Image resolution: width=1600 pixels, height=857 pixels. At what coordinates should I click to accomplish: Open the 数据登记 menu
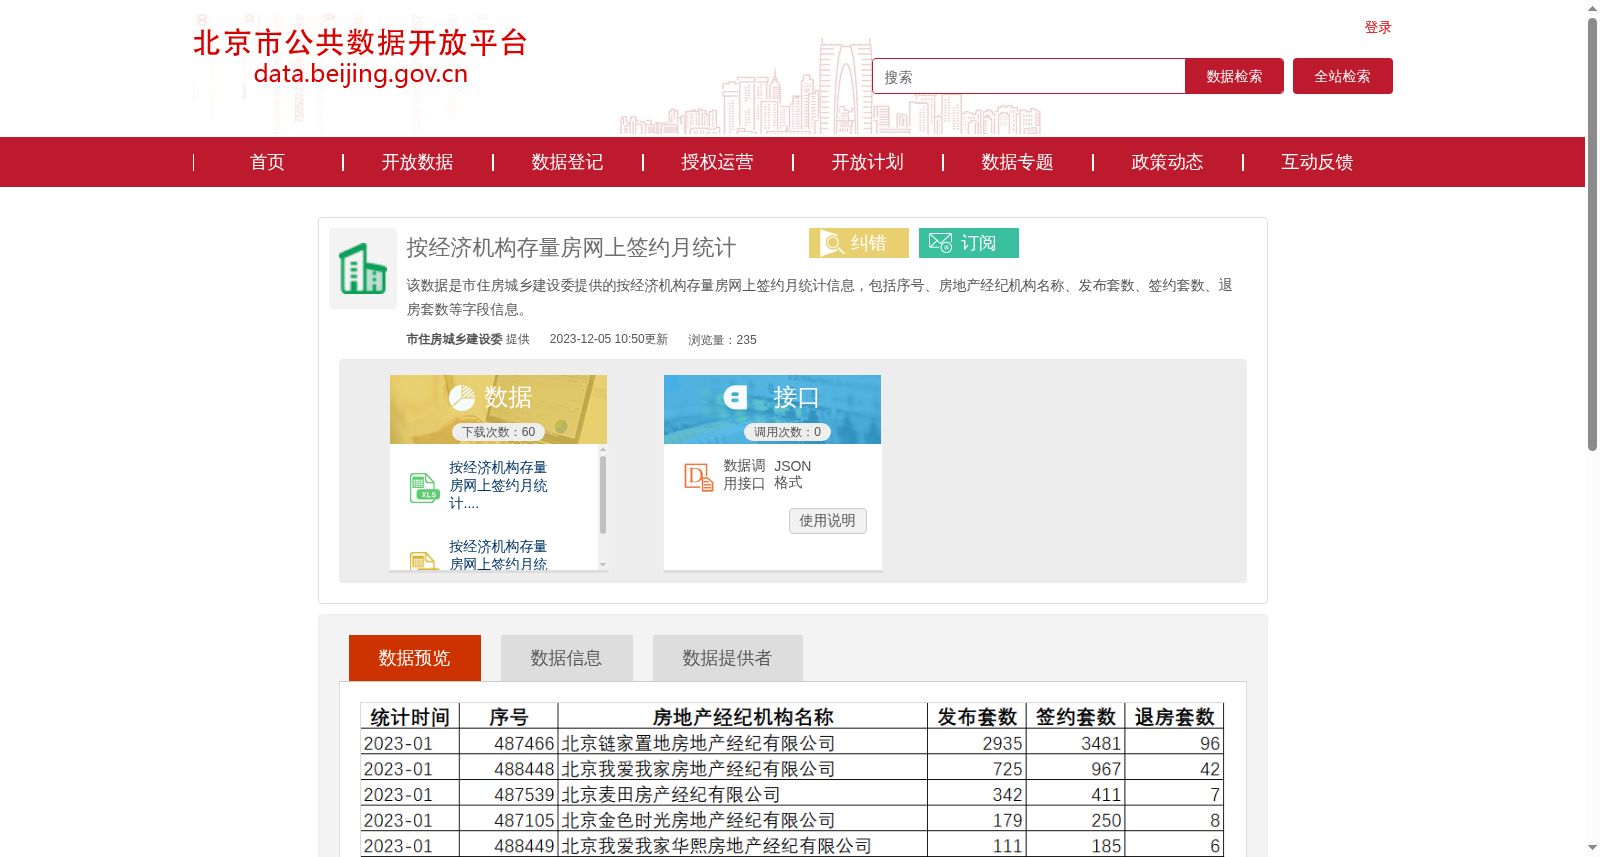pos(567,162)
